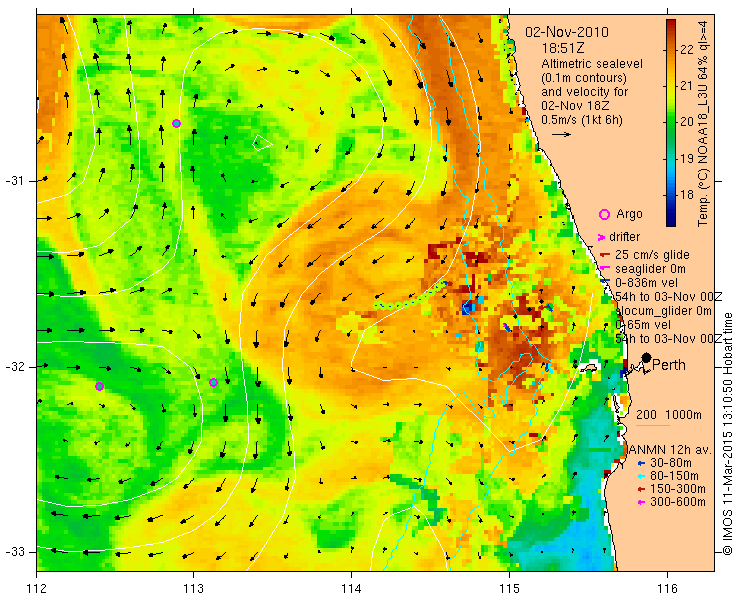This screenshot has width=740, height=600.
Task: Click the cyan 80-150m ANMN arrow symbol
Action: (x=641, y=476)
